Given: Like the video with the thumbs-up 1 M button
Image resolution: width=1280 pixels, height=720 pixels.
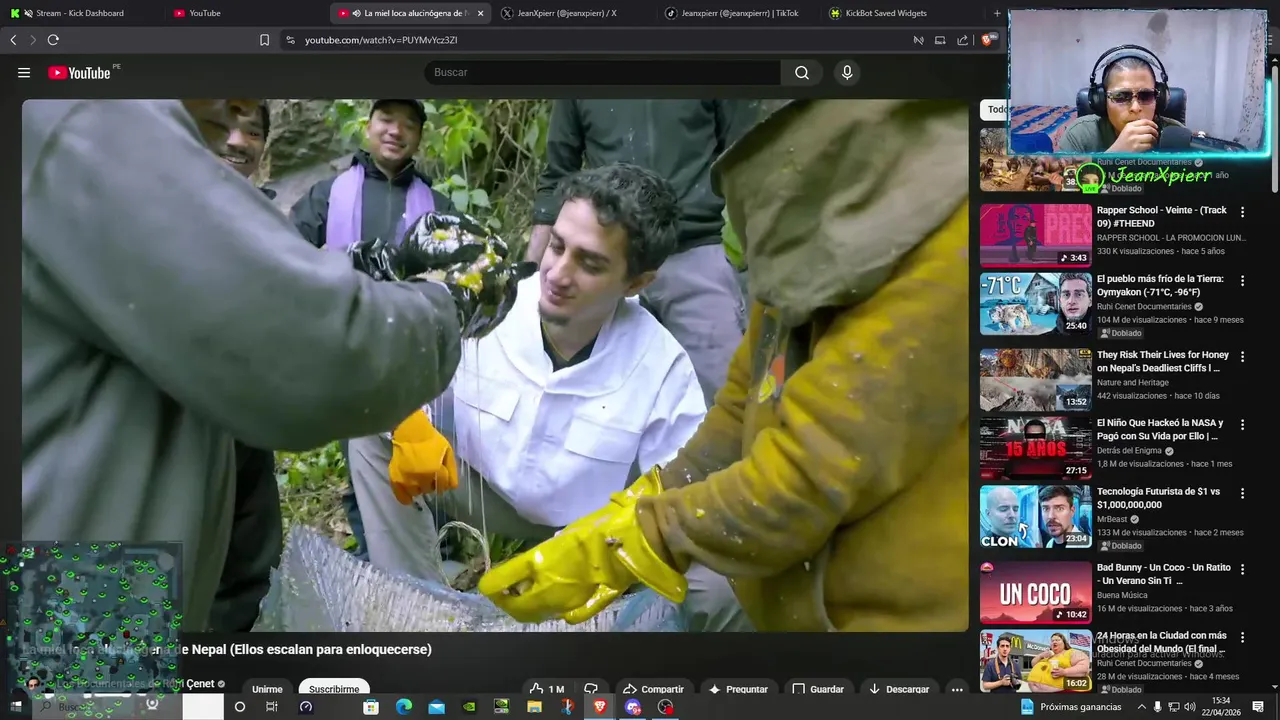Looking at the screenshot, I should tap(547, 689).
